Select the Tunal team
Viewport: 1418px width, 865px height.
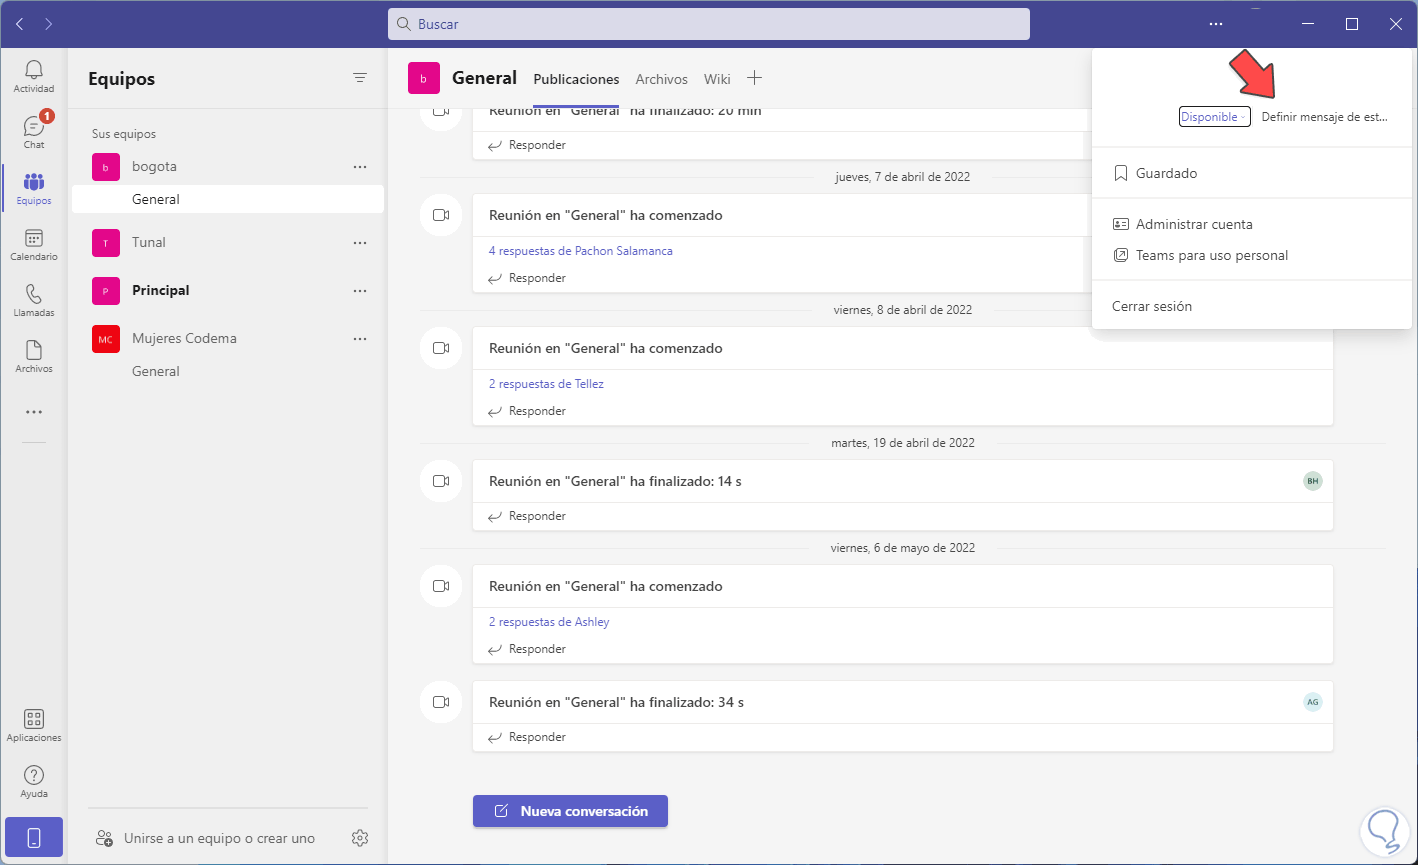point(228,242)
